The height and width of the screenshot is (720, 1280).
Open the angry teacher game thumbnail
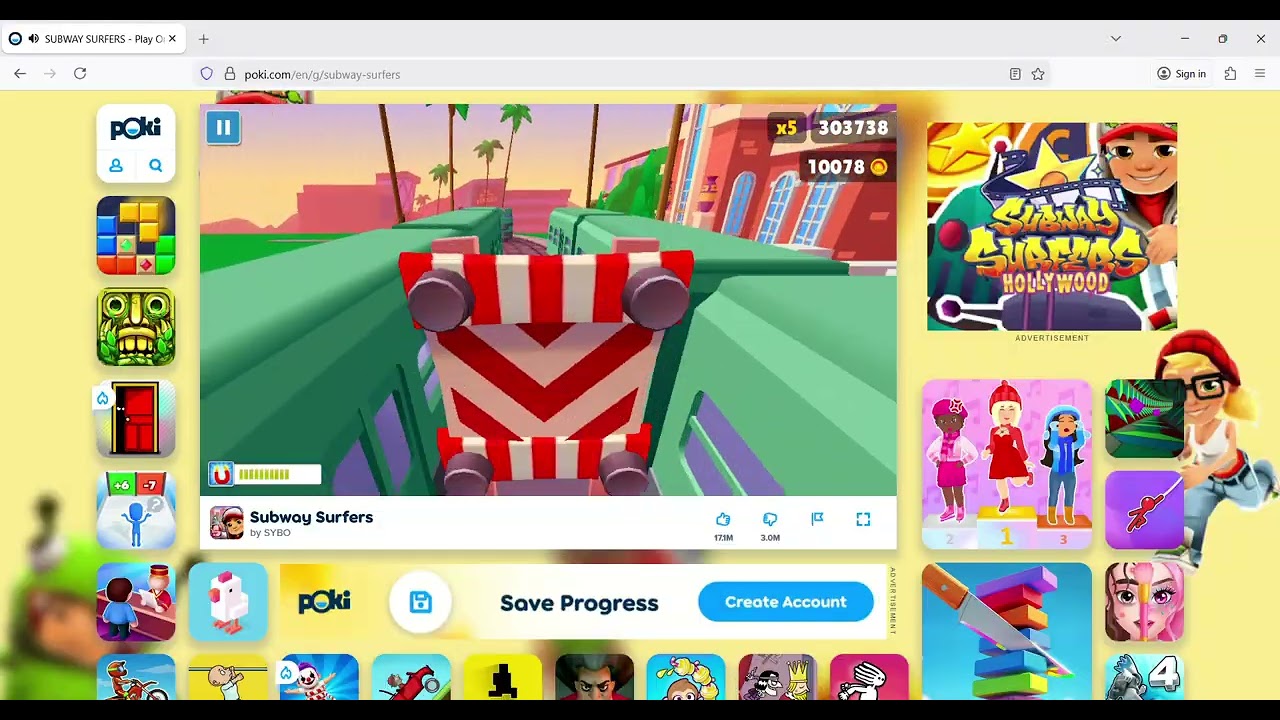(594, 678)
